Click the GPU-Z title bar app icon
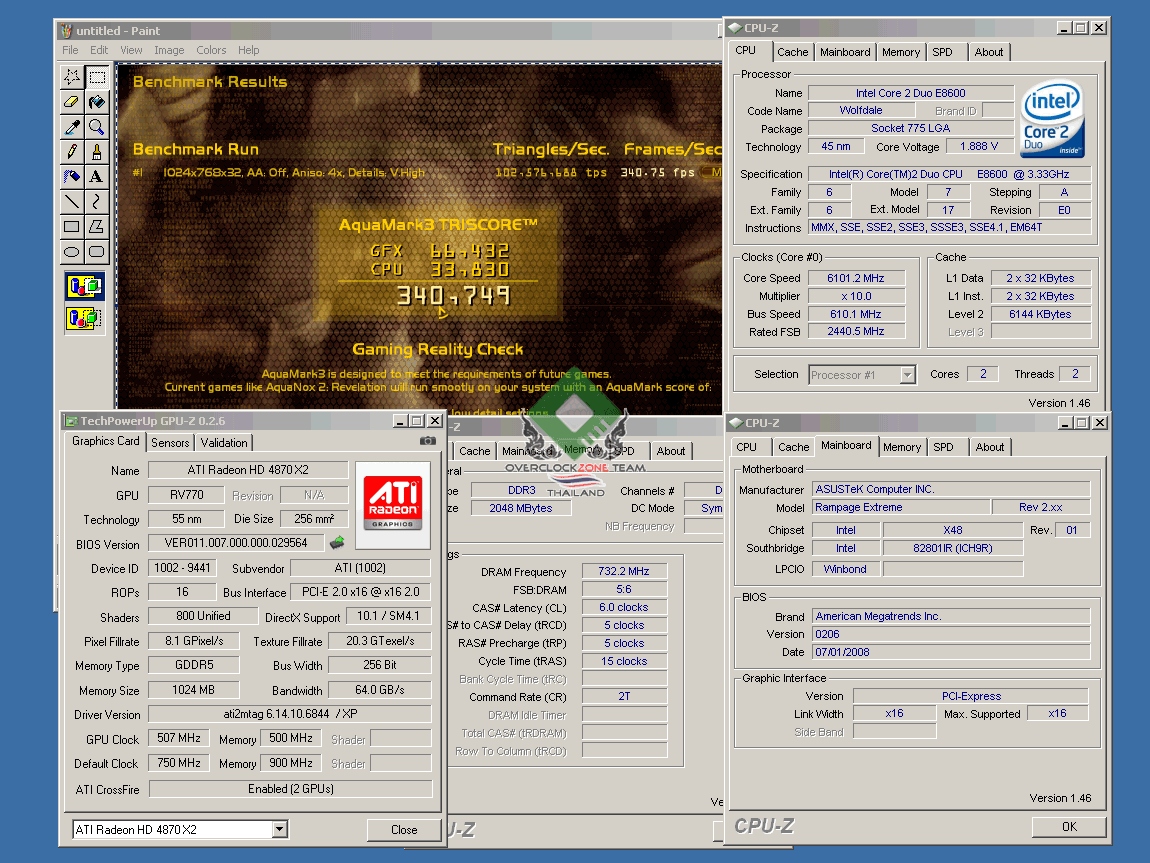The image size is (1150, 863). [x=71, y=420]
